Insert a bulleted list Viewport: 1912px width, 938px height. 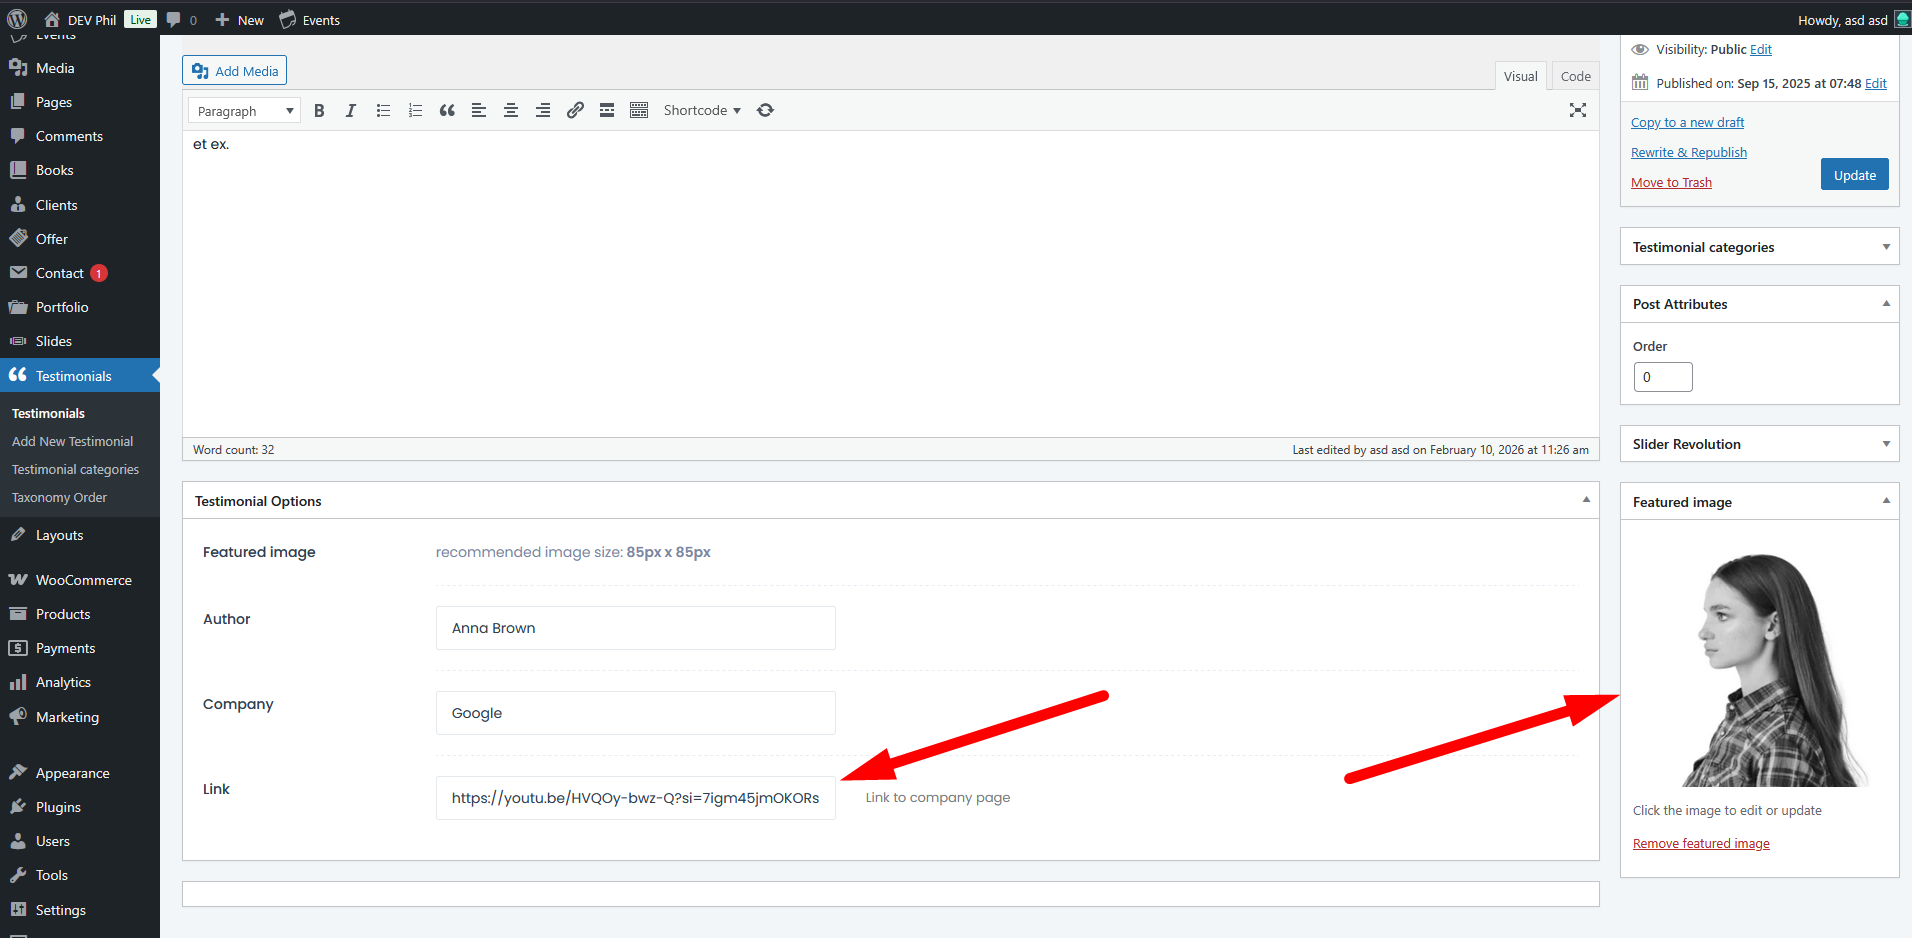click(x=383, y=111)
